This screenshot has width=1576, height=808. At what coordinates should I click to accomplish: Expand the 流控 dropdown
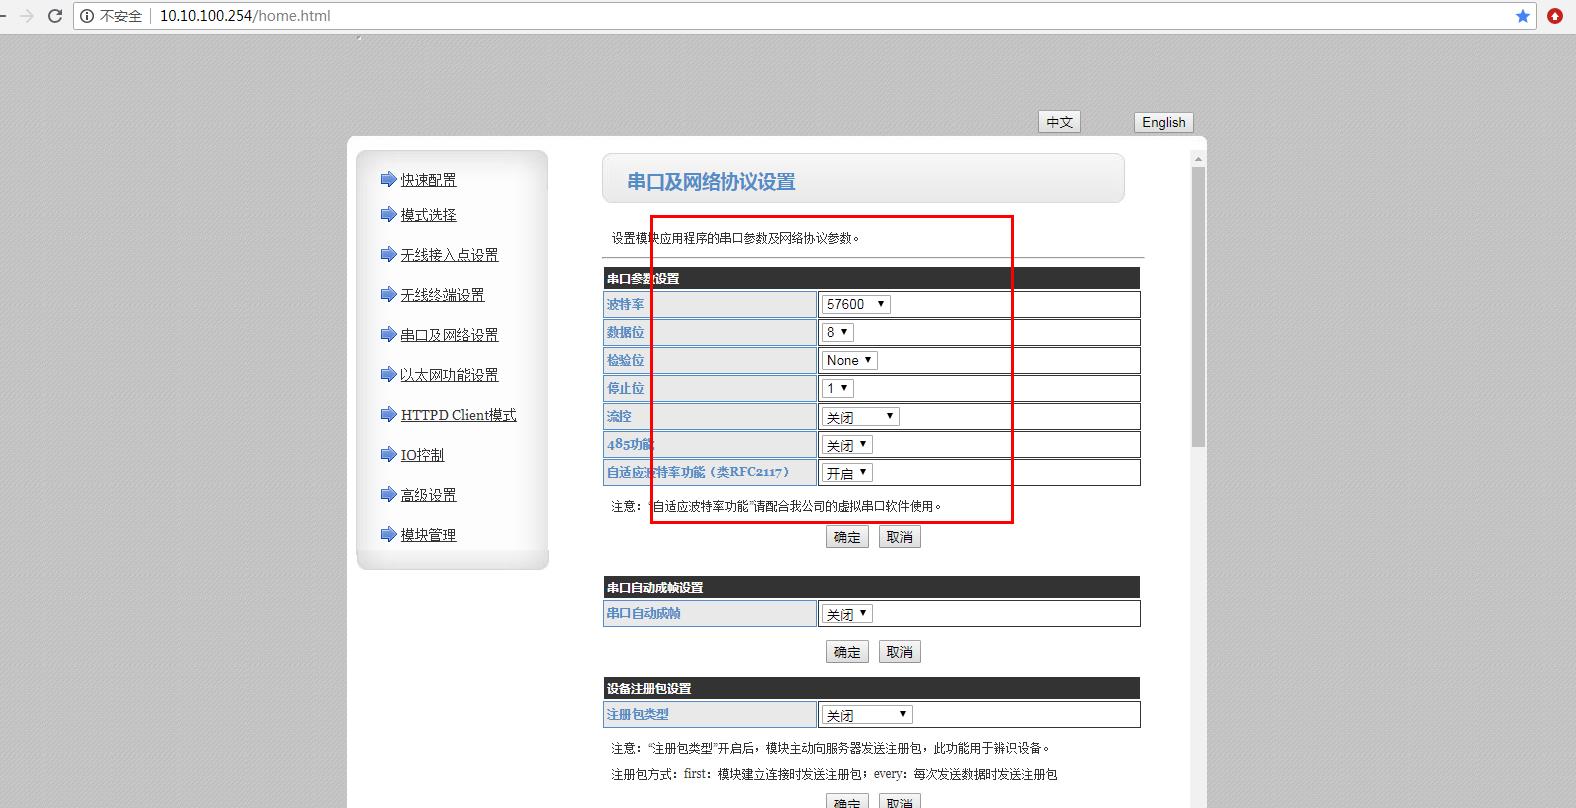click(860, 416)
